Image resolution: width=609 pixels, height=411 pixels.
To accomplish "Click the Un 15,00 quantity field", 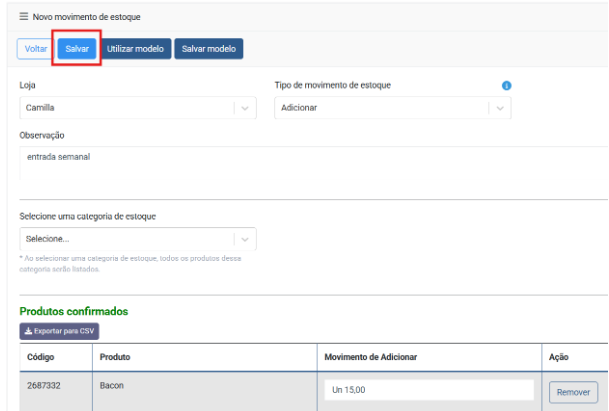I will pos(427,390).
